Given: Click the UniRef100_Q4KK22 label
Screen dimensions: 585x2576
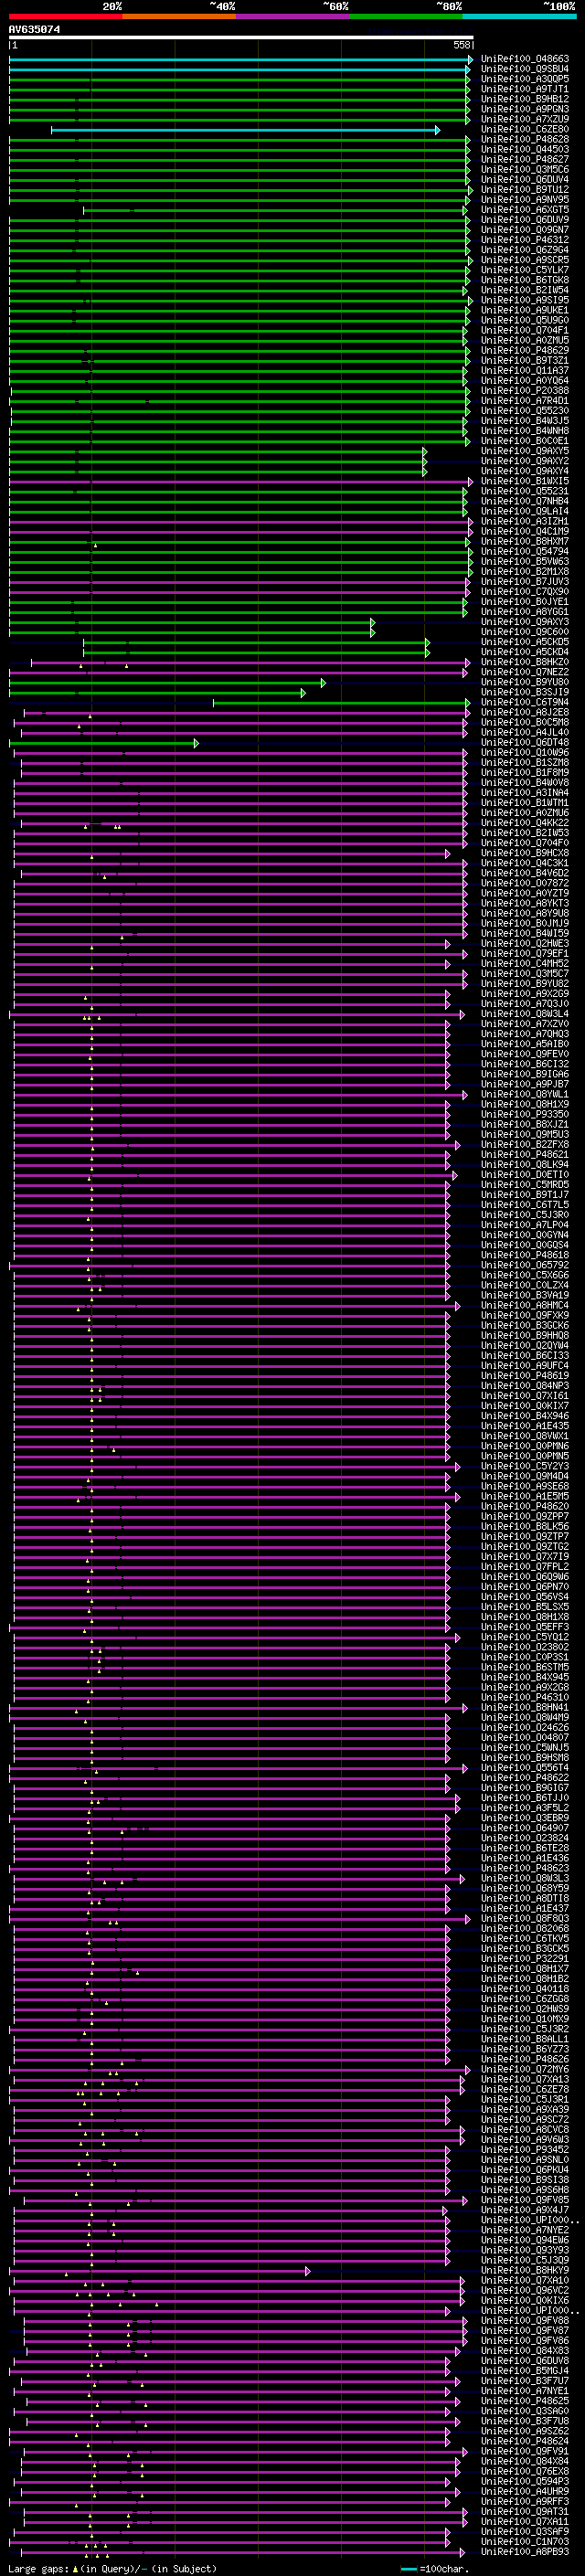Looking at the screenshot, I should (525, 822).
